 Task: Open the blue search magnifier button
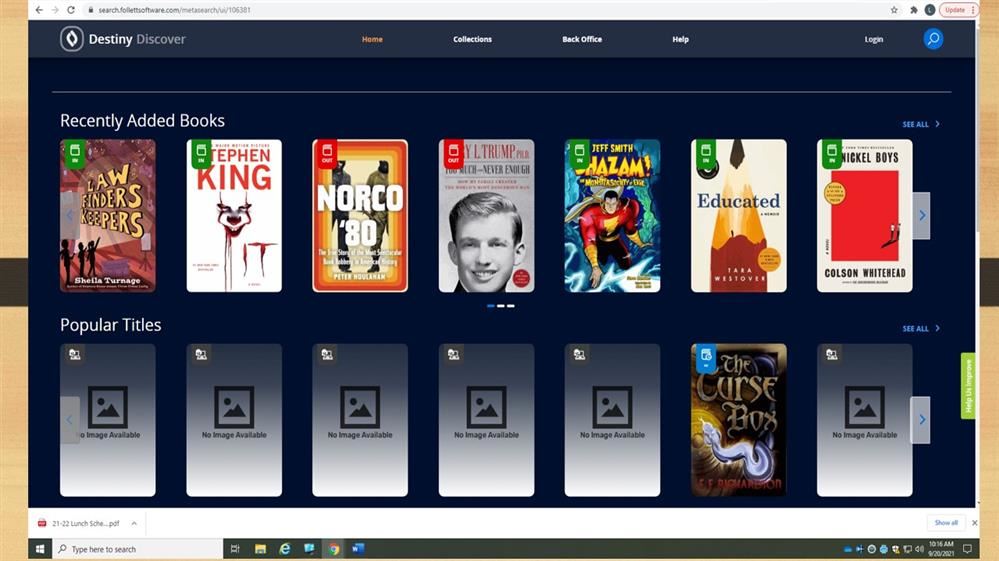(933, 39)
